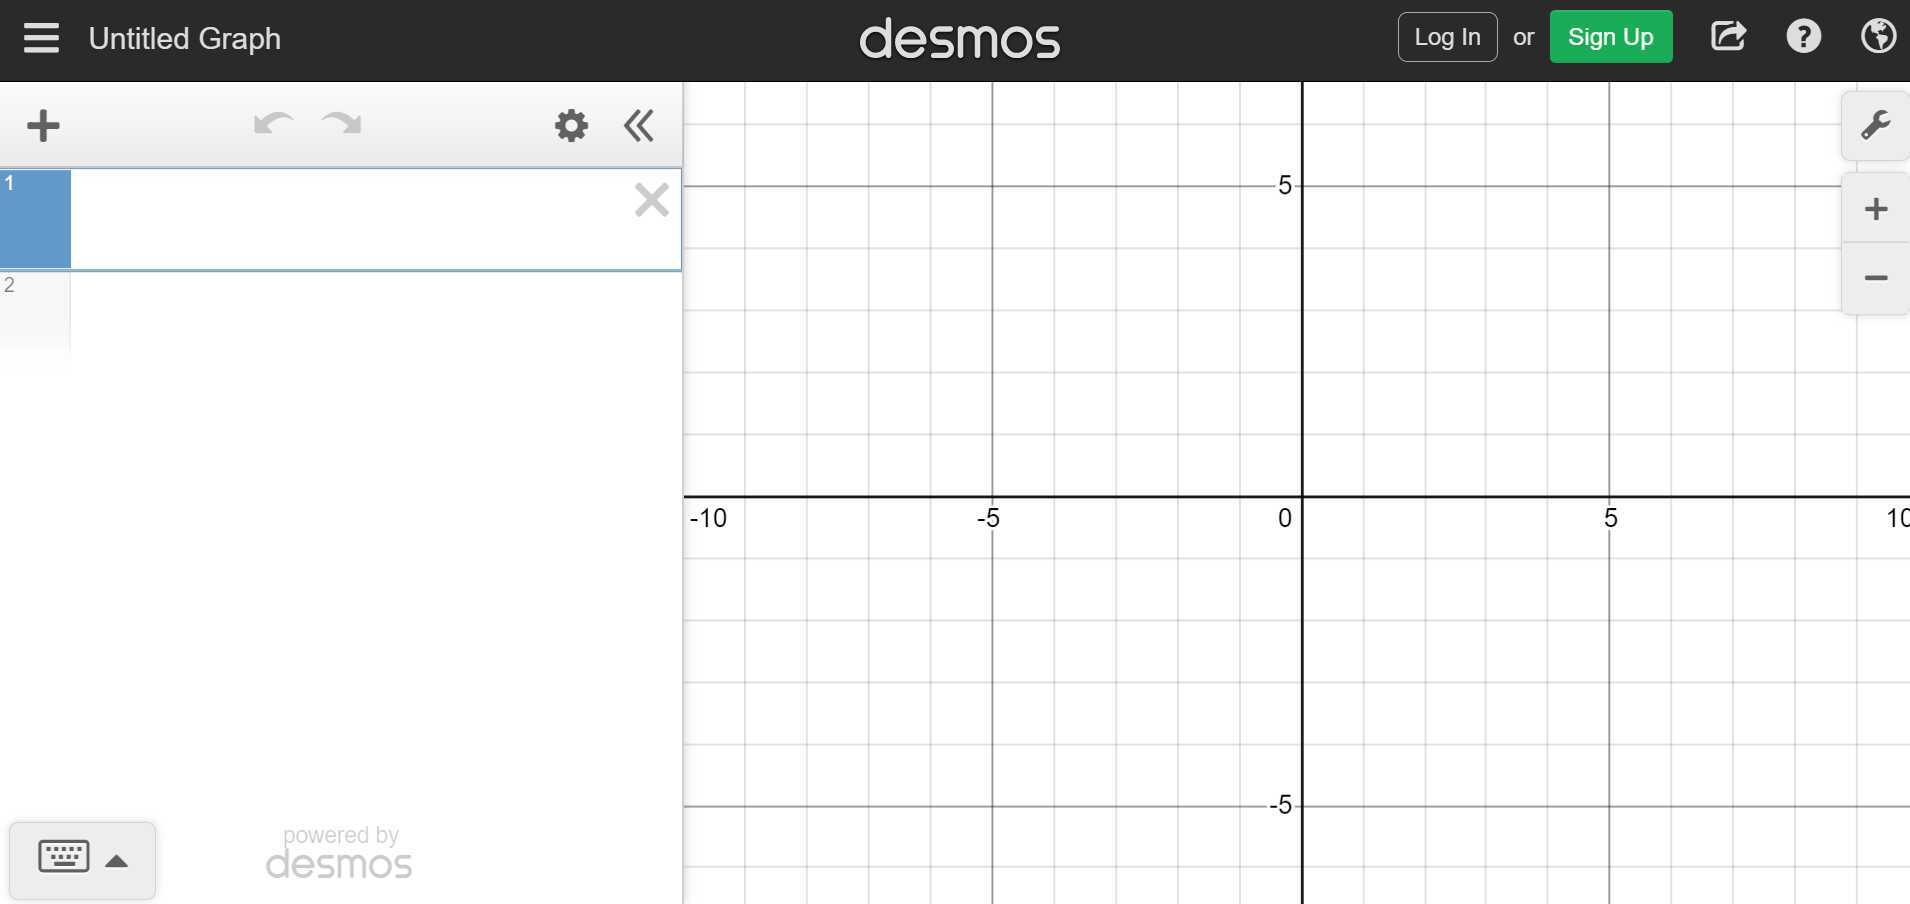
Task: Open the main hamburger menu
Action: click(x=40, y=38)
